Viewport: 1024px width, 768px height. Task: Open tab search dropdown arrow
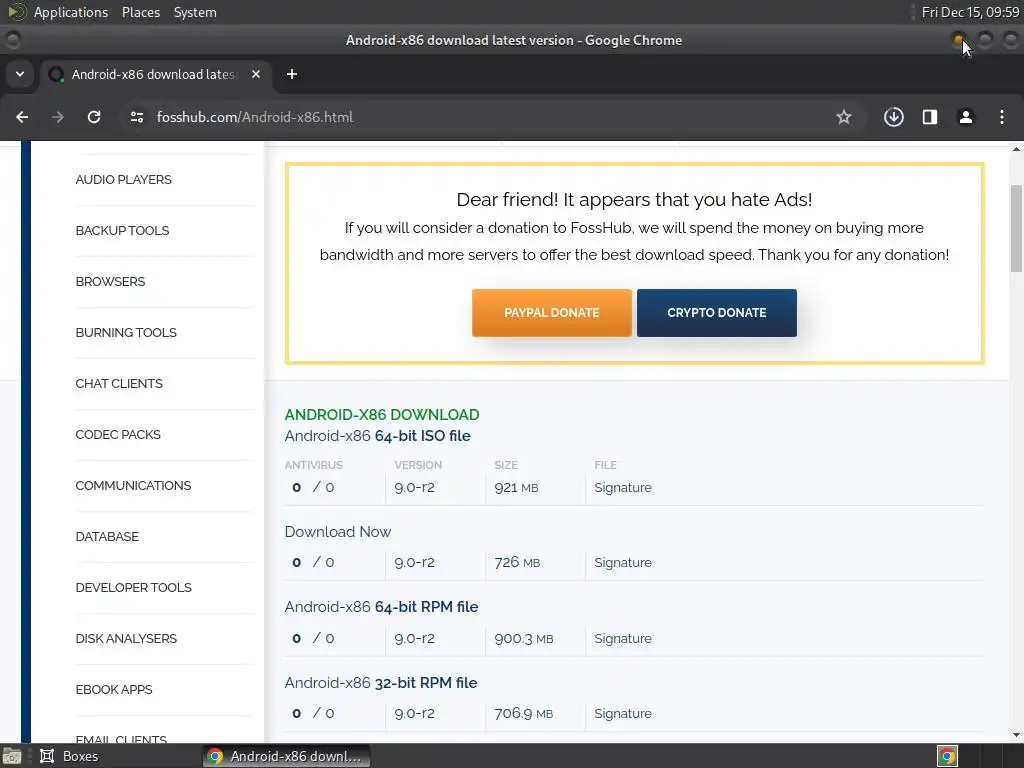pyautogui.click(x=20, y=74)
